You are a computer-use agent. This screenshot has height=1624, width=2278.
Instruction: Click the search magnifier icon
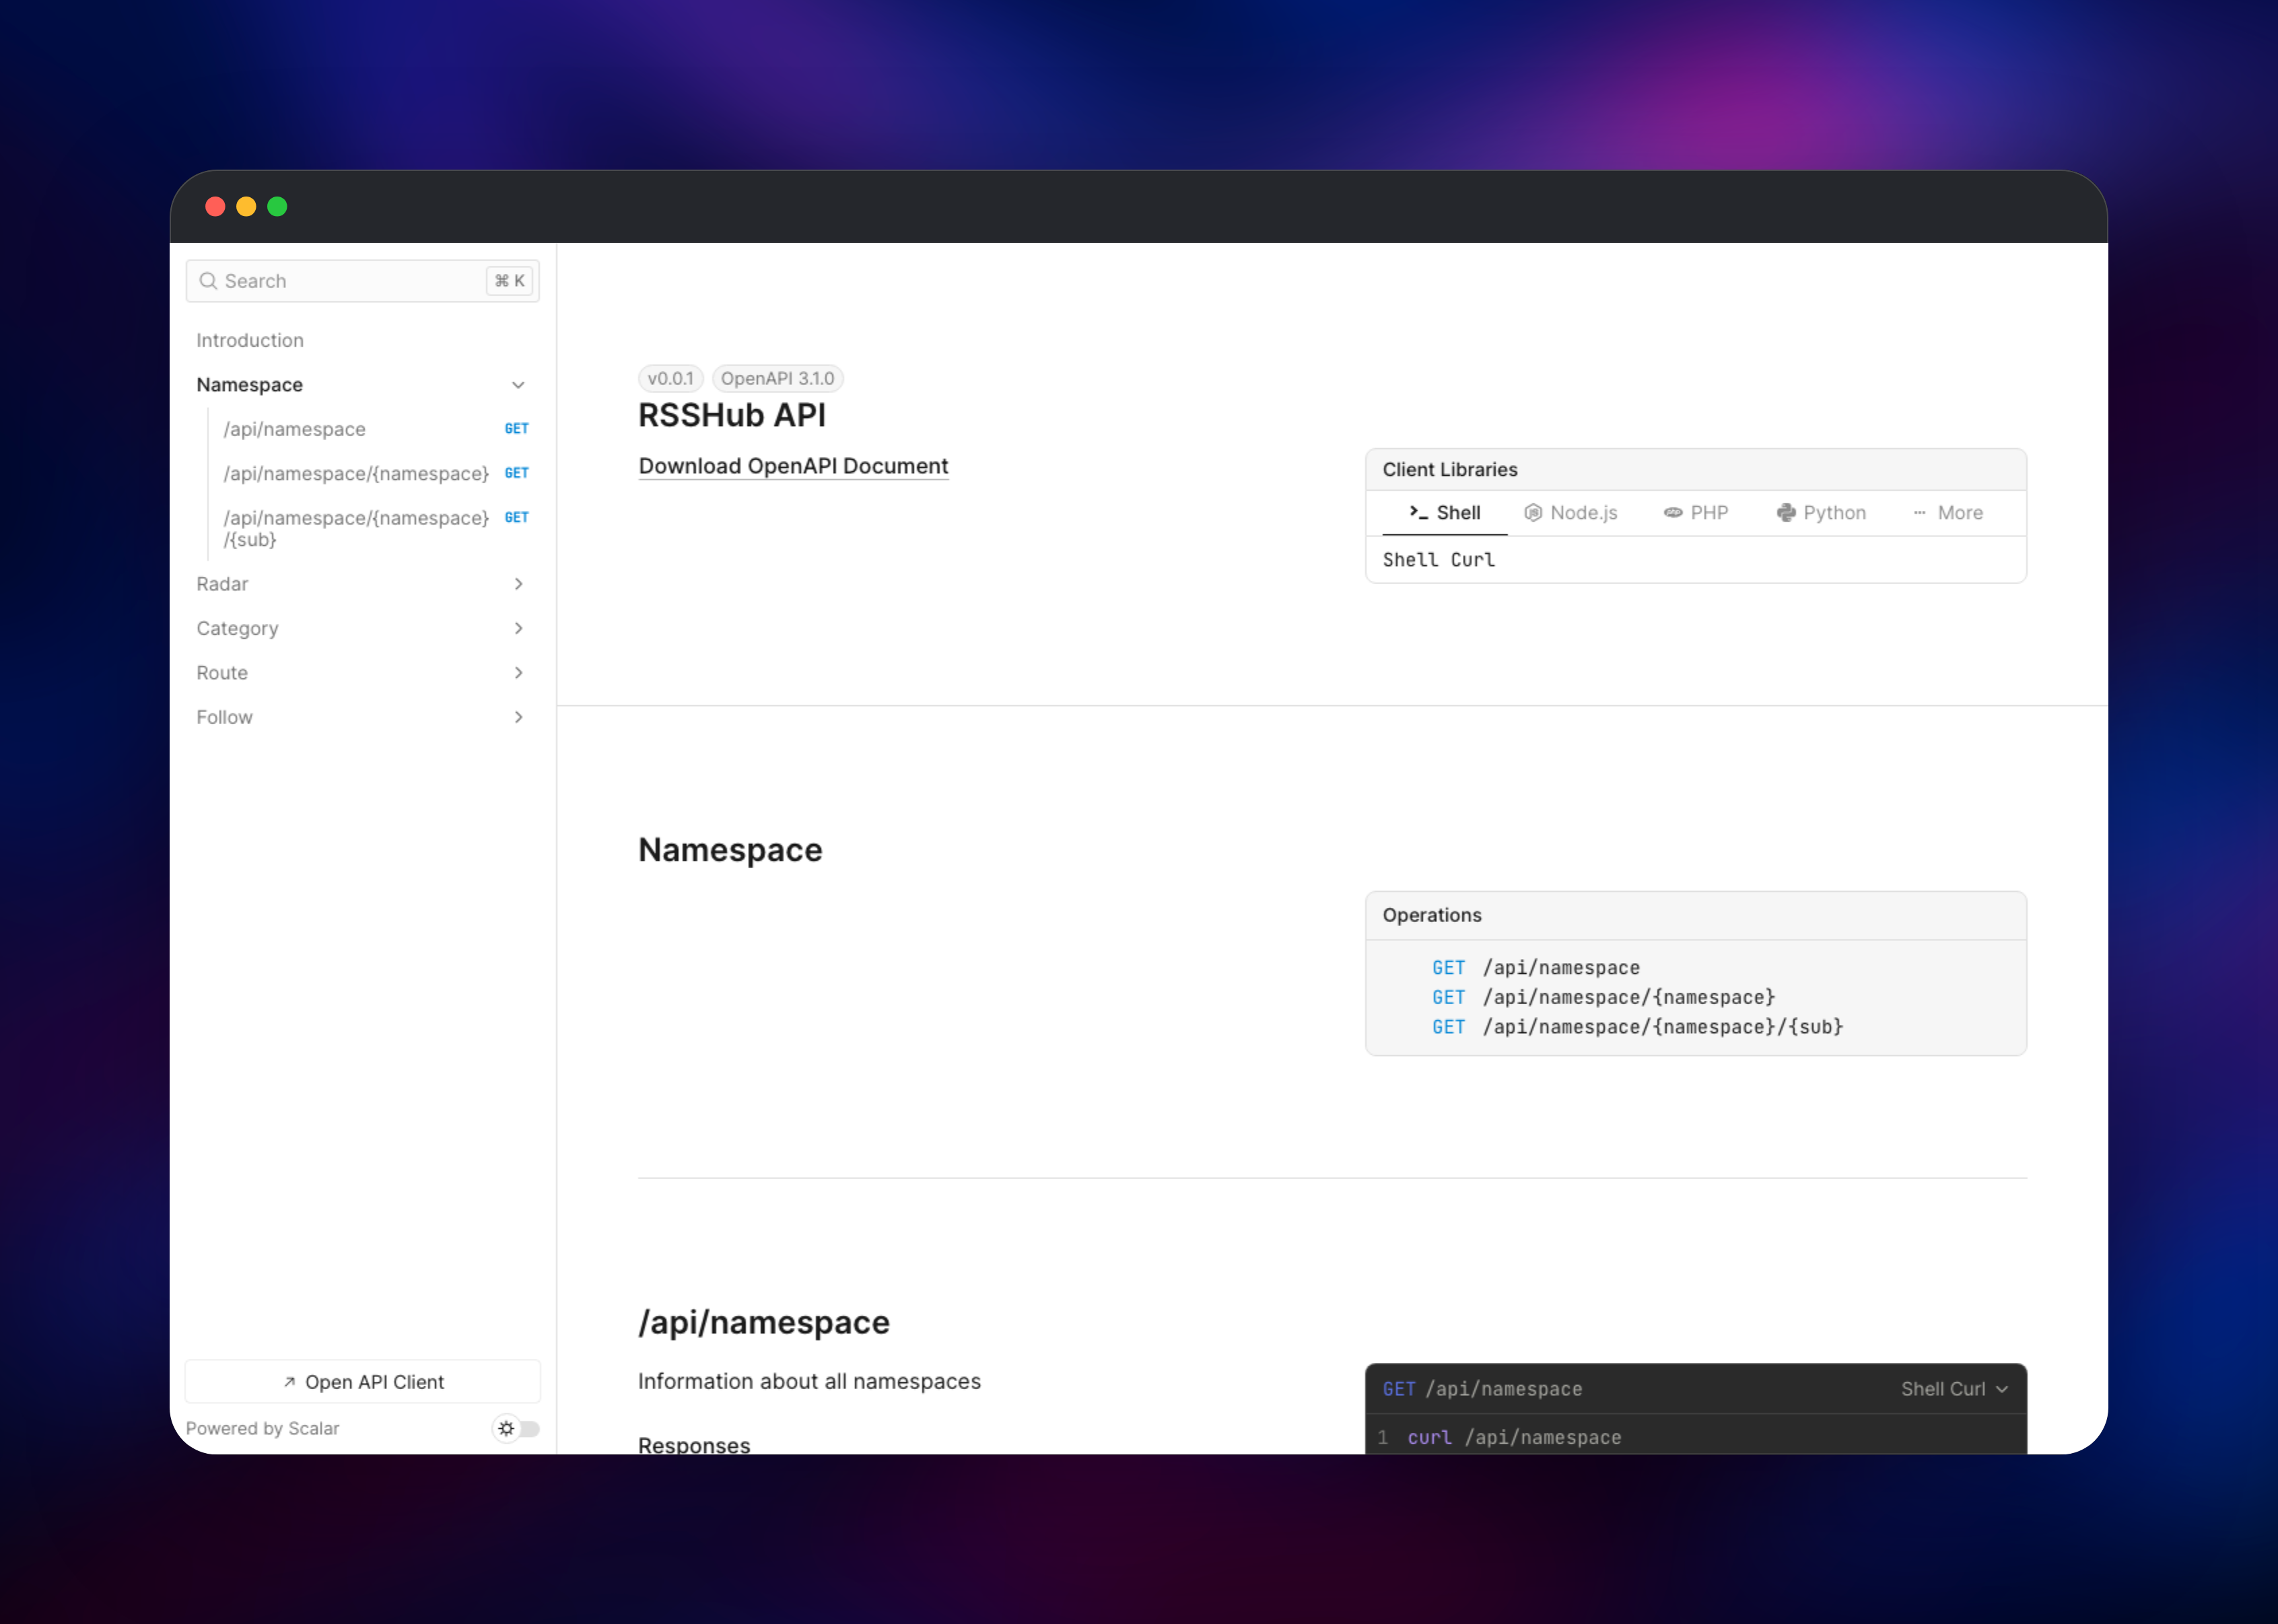208,281
